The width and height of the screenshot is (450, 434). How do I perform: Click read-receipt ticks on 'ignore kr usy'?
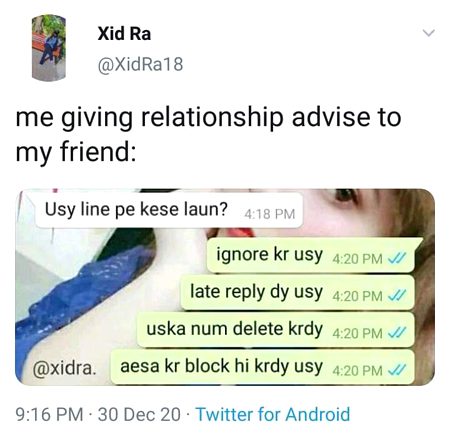(397, 258)
